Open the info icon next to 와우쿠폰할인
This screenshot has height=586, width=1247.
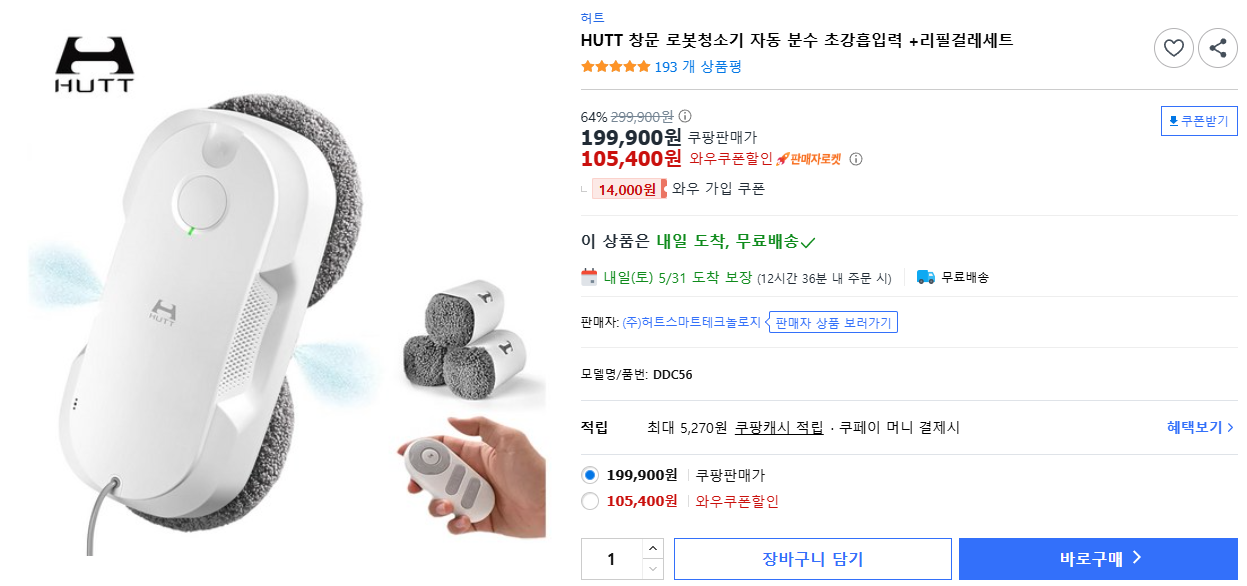click(x=856, y=158)
